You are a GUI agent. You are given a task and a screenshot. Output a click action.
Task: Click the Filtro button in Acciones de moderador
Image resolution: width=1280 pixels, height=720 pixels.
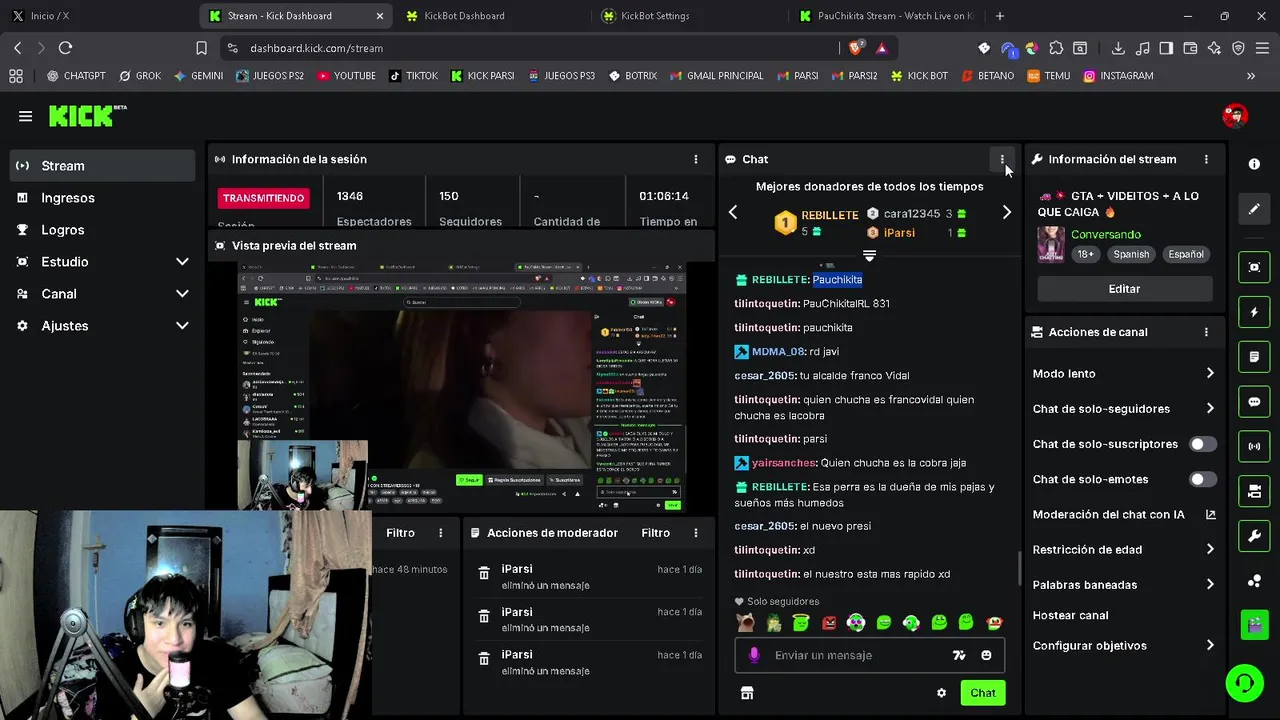coord(655,533)
